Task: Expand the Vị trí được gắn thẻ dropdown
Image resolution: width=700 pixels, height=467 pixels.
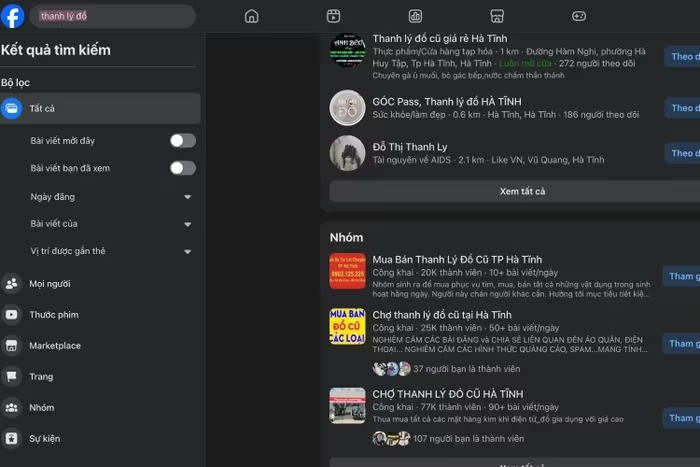Action: [x=188, y=251]
